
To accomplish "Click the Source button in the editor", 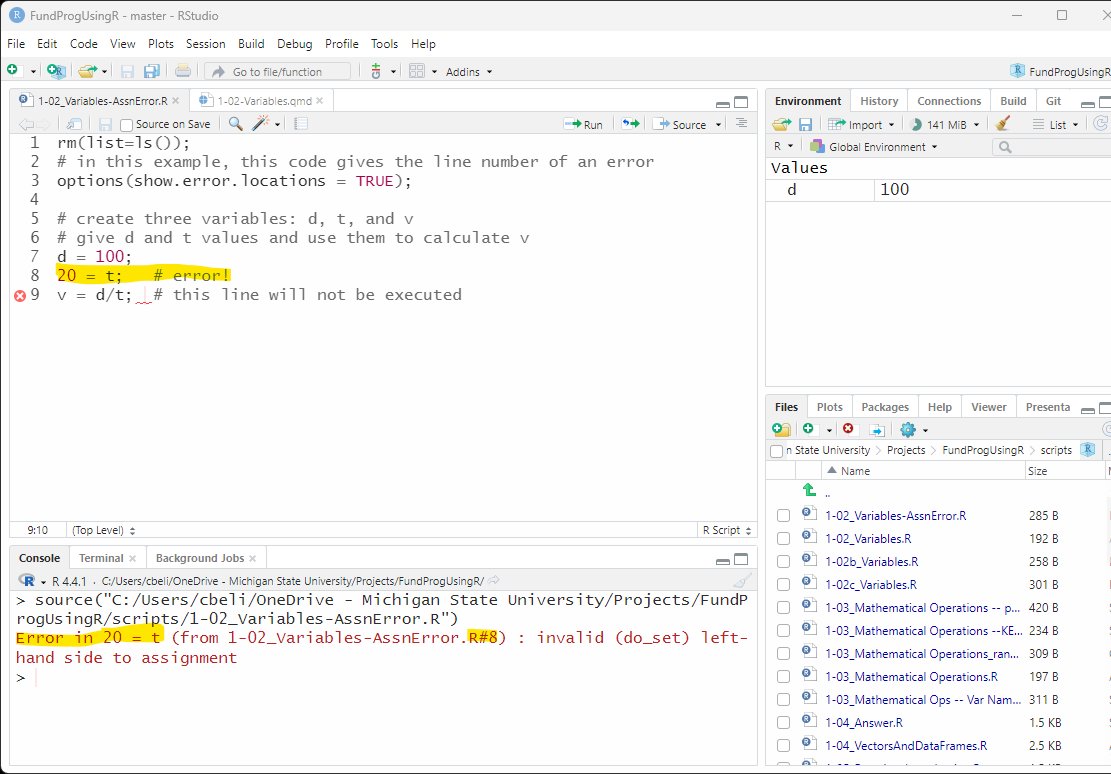I will pos(681,125).
